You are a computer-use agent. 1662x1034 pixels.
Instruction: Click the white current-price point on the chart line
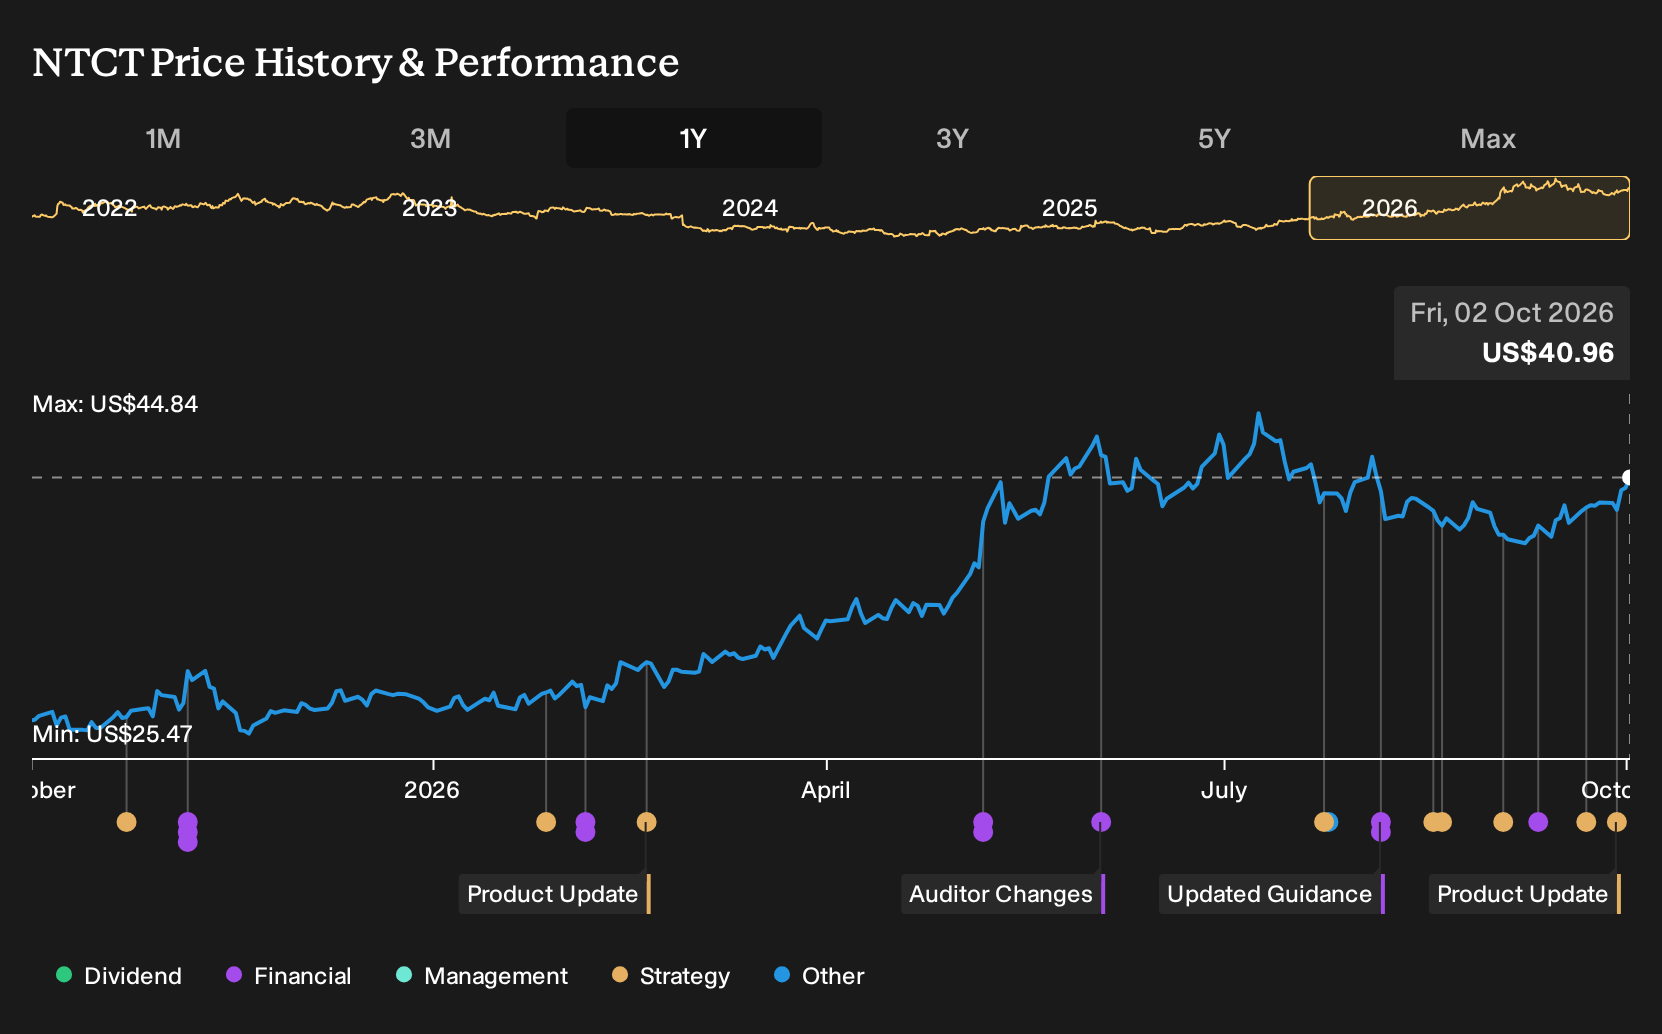[1628, 478]
